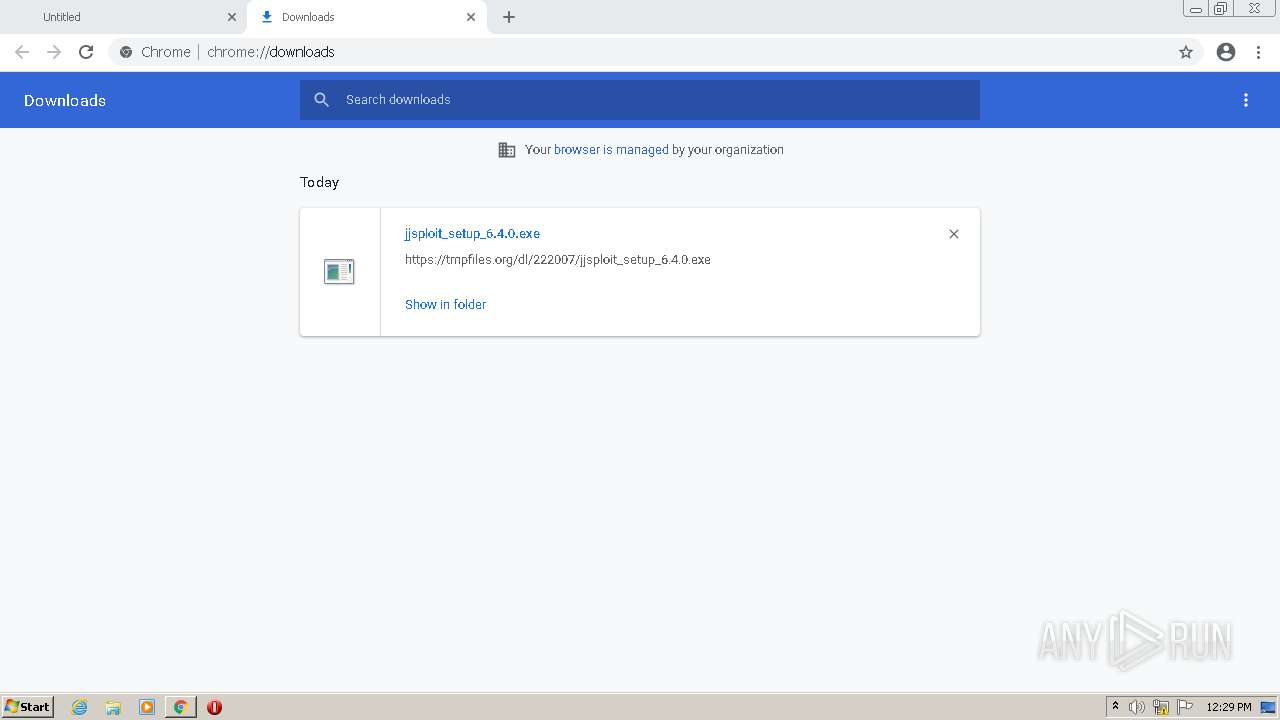Open Windows Explorer folder in taskbar

click(x=113, y=707)
